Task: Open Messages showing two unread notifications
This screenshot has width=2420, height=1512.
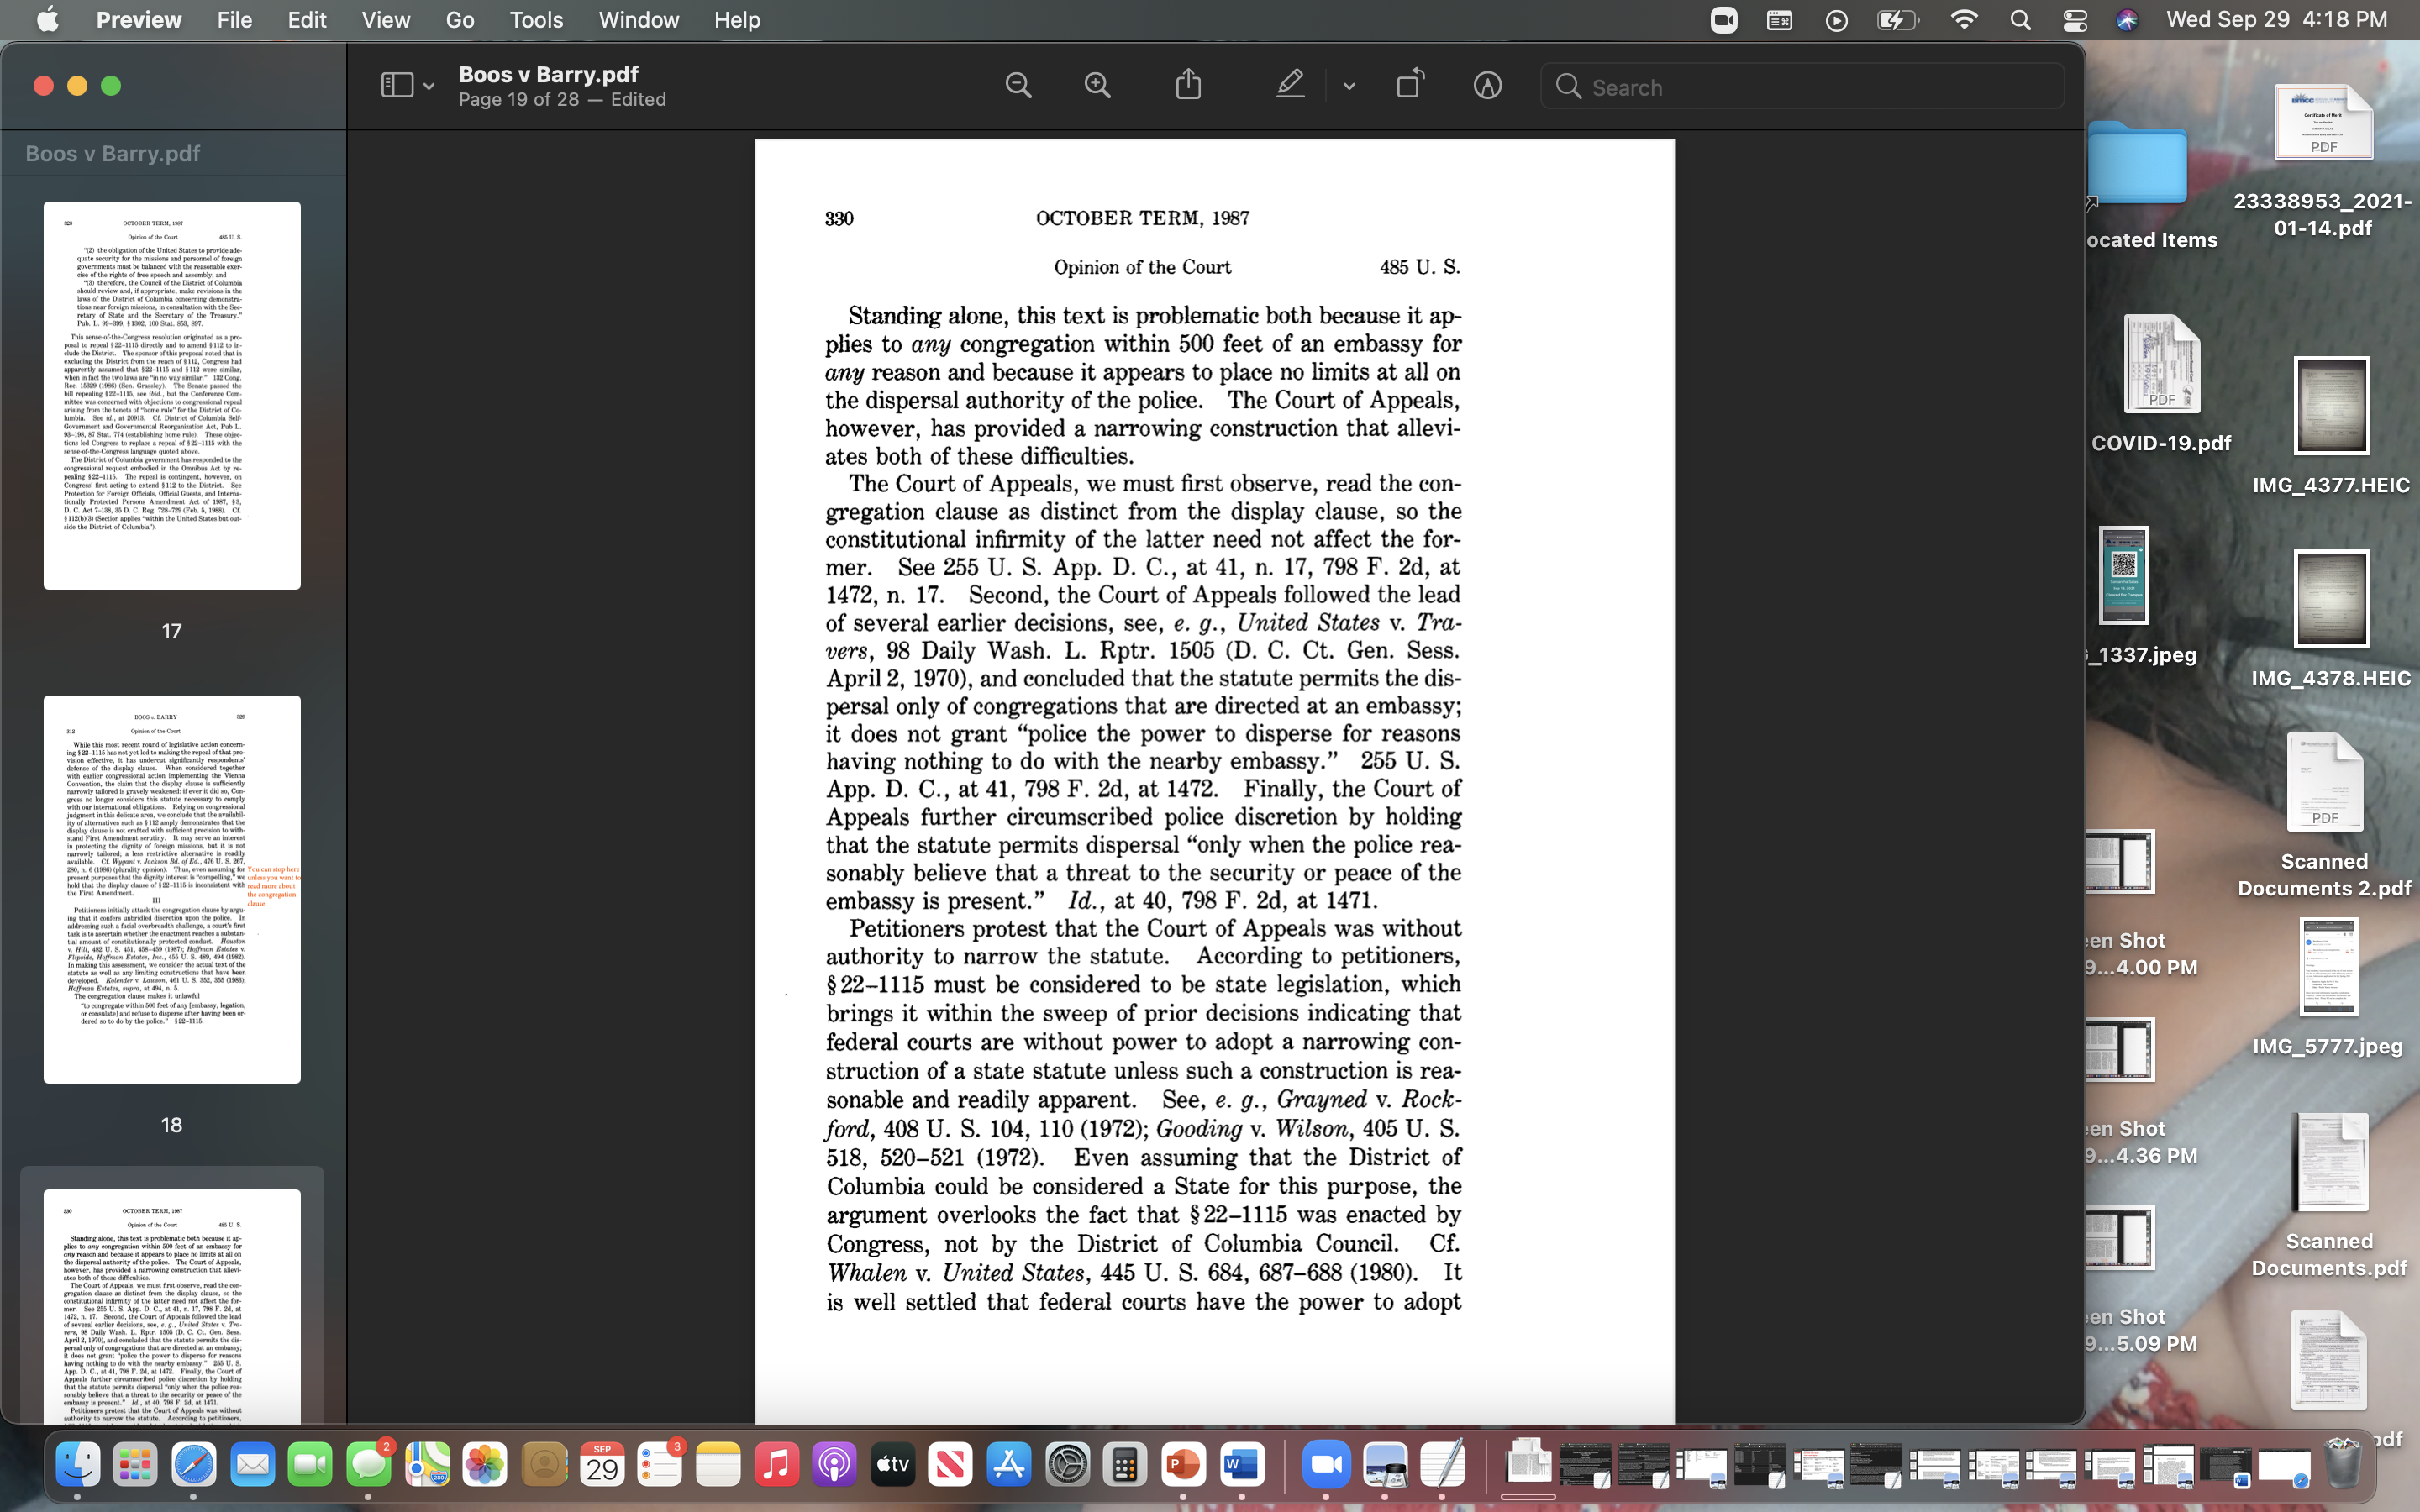Action: (x=369, y=1465)
